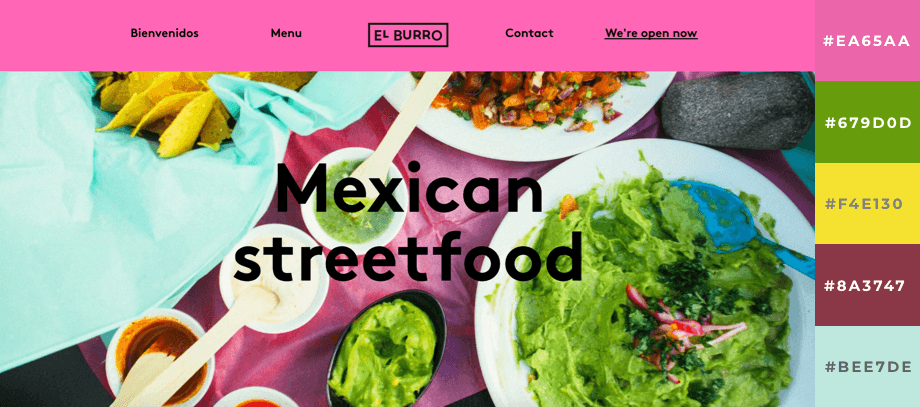Click the "Mexican streetfood" hero heading
The height and width of the screenshot is (407, 920).
tap(408, 222)
